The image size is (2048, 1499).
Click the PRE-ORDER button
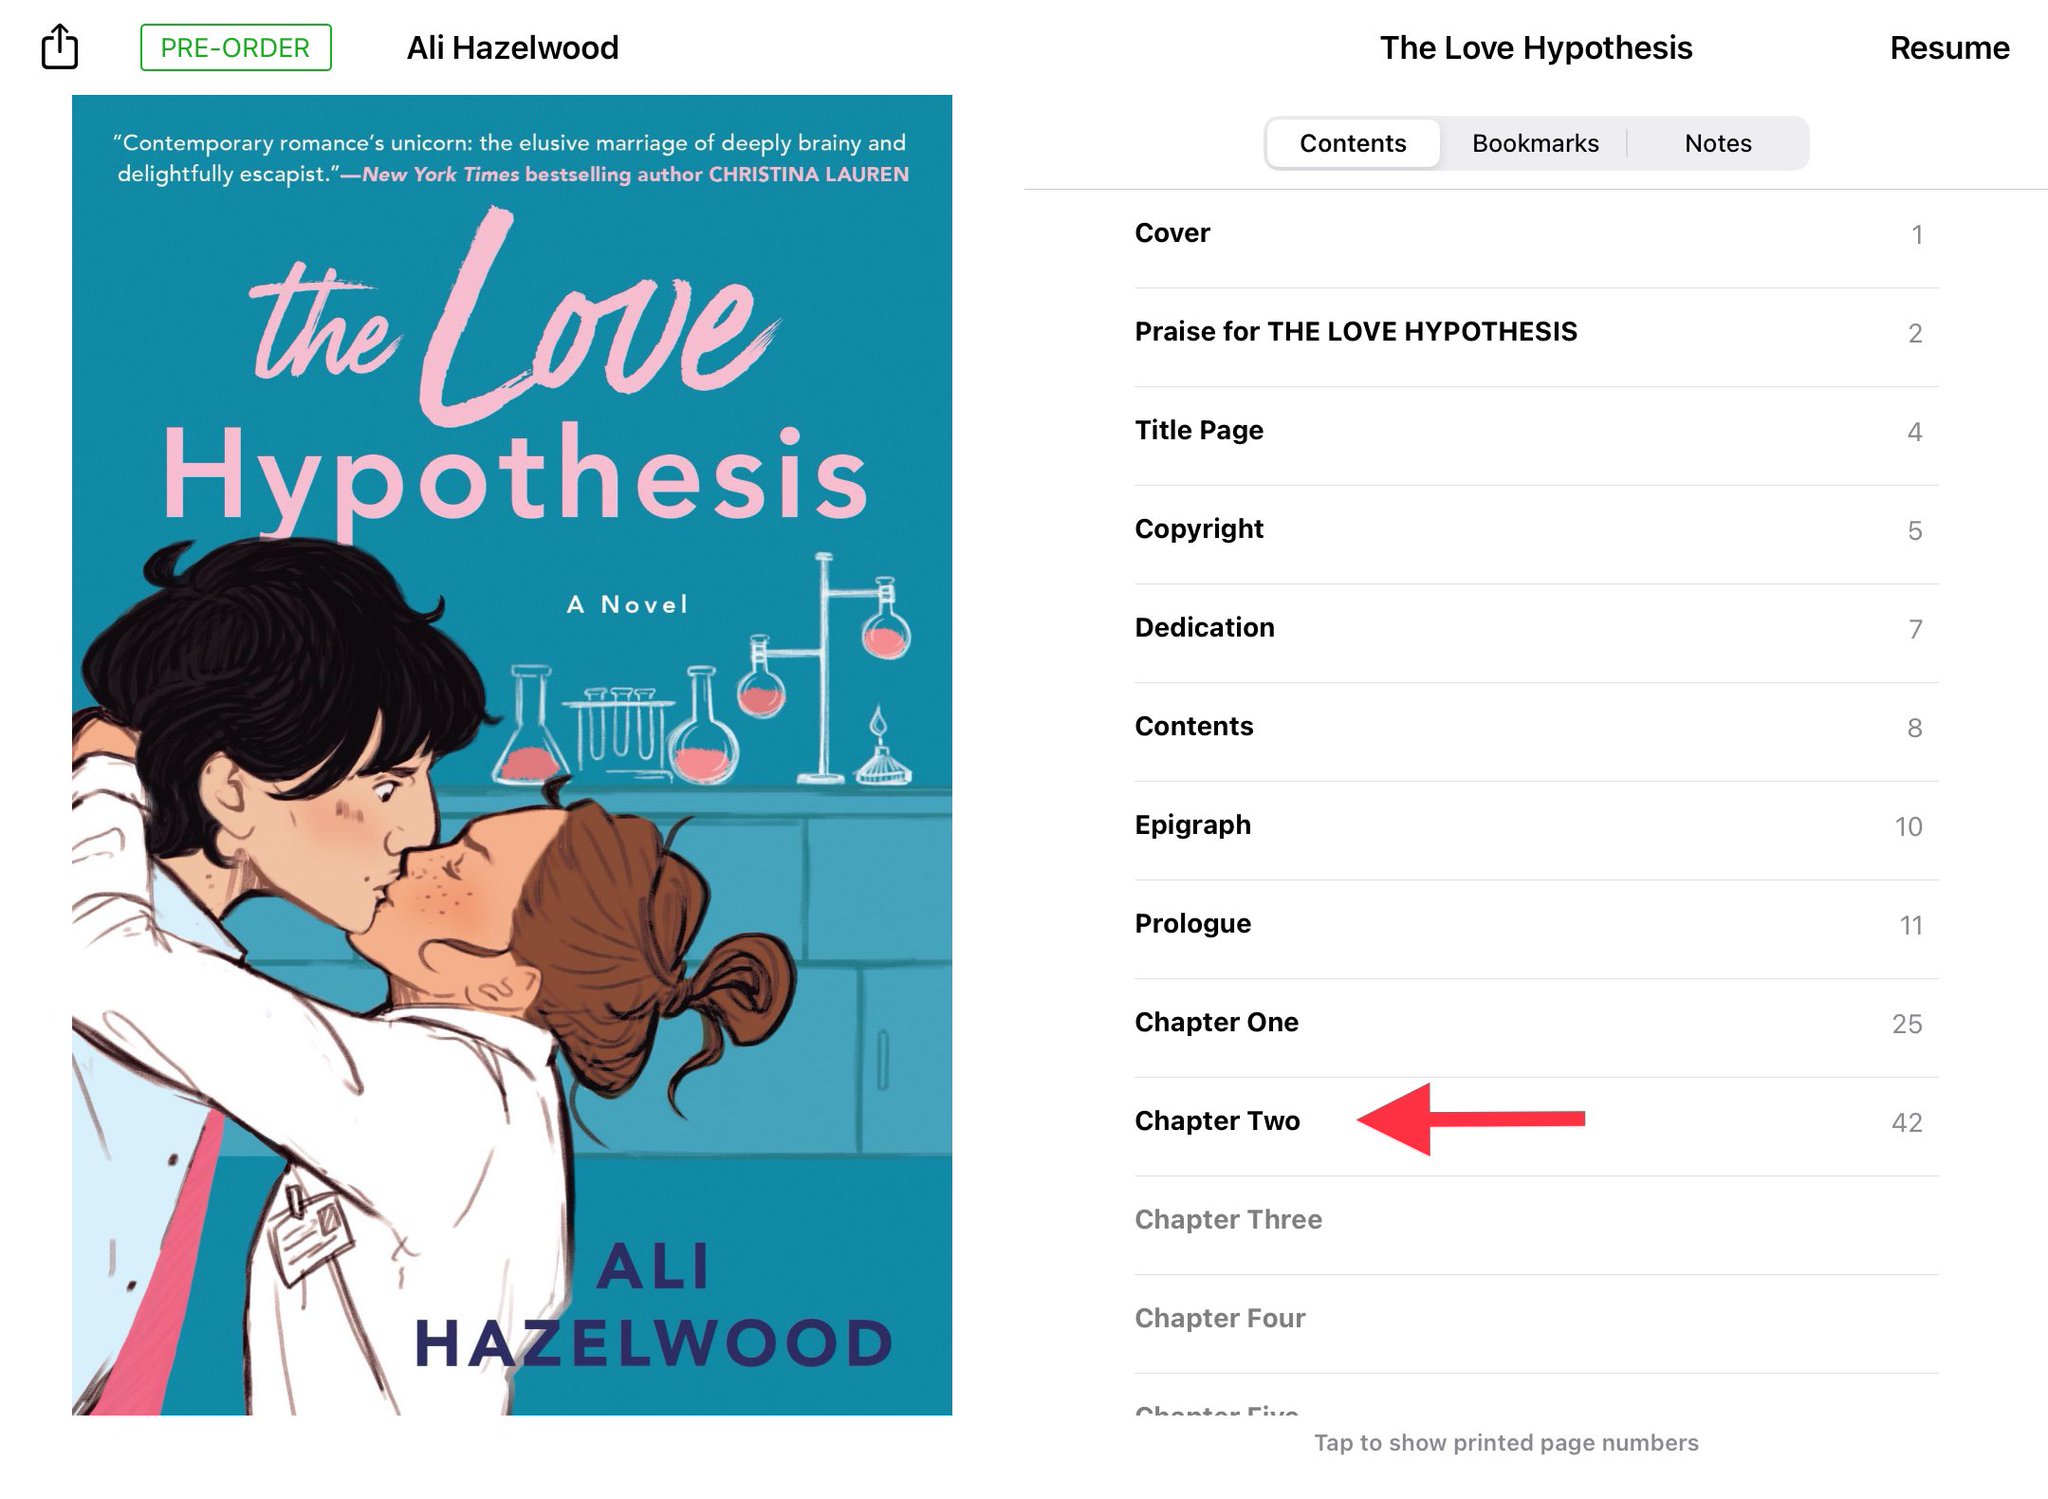tap(235, 47)
